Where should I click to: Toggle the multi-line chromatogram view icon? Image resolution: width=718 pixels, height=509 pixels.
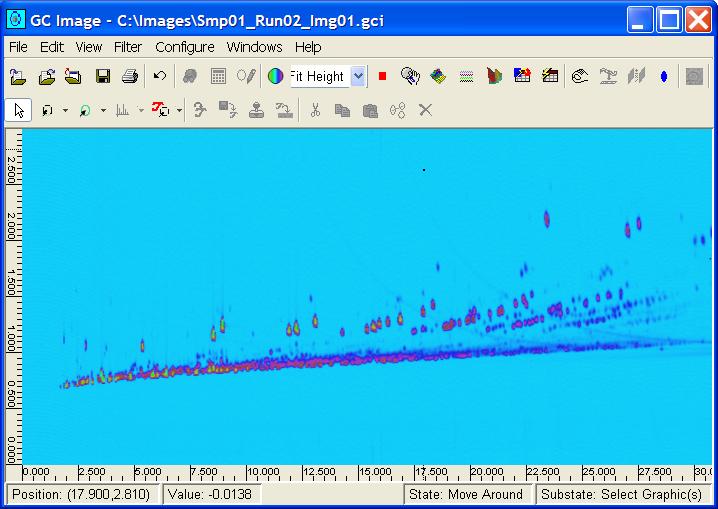pos(466,76)
